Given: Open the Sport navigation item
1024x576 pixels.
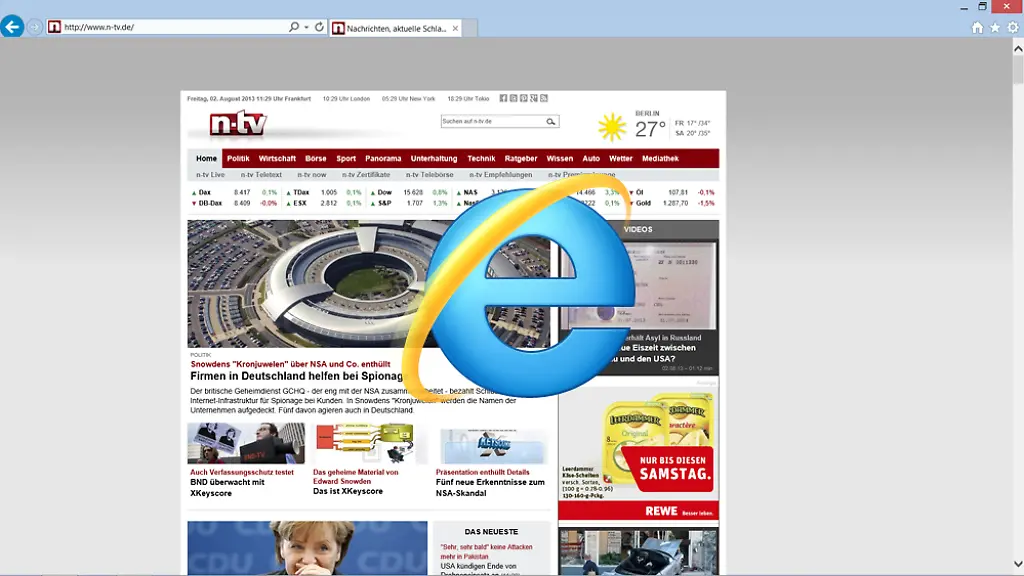Looking at the screenshot, I should coord(344,158).
